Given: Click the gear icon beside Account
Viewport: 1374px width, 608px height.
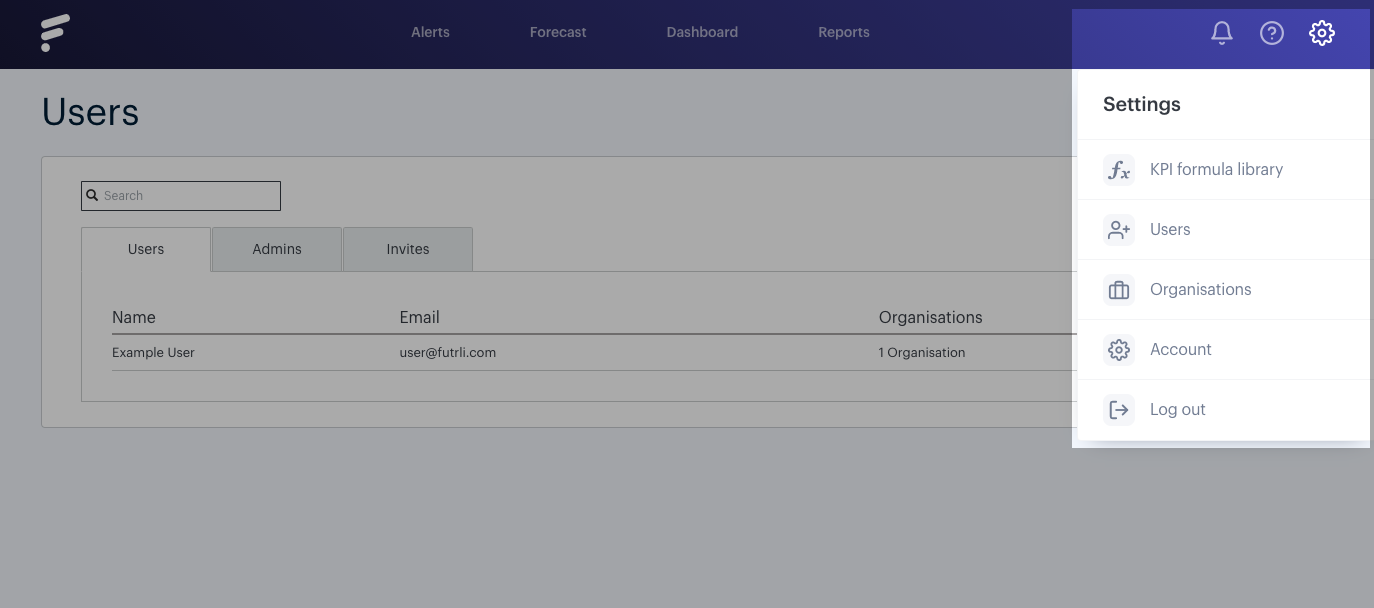Looking at the screenshot, I should pos(1119,350).
